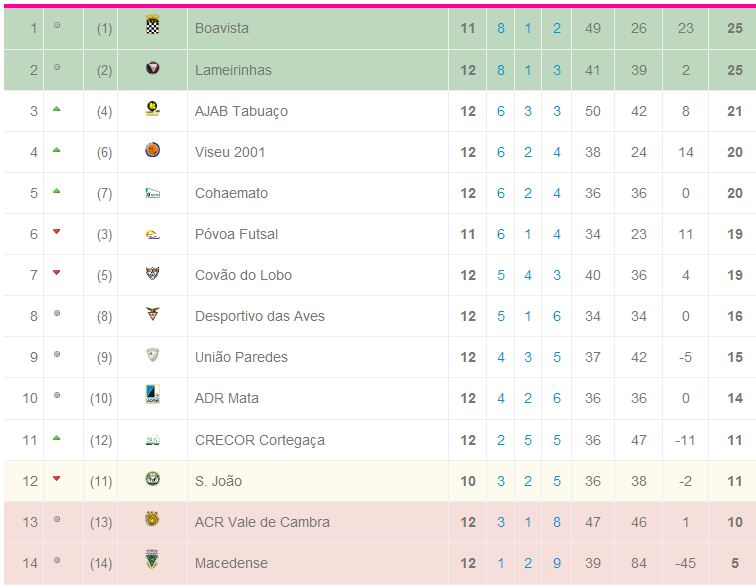Open the Boavista team page

[x=222, y=29]
